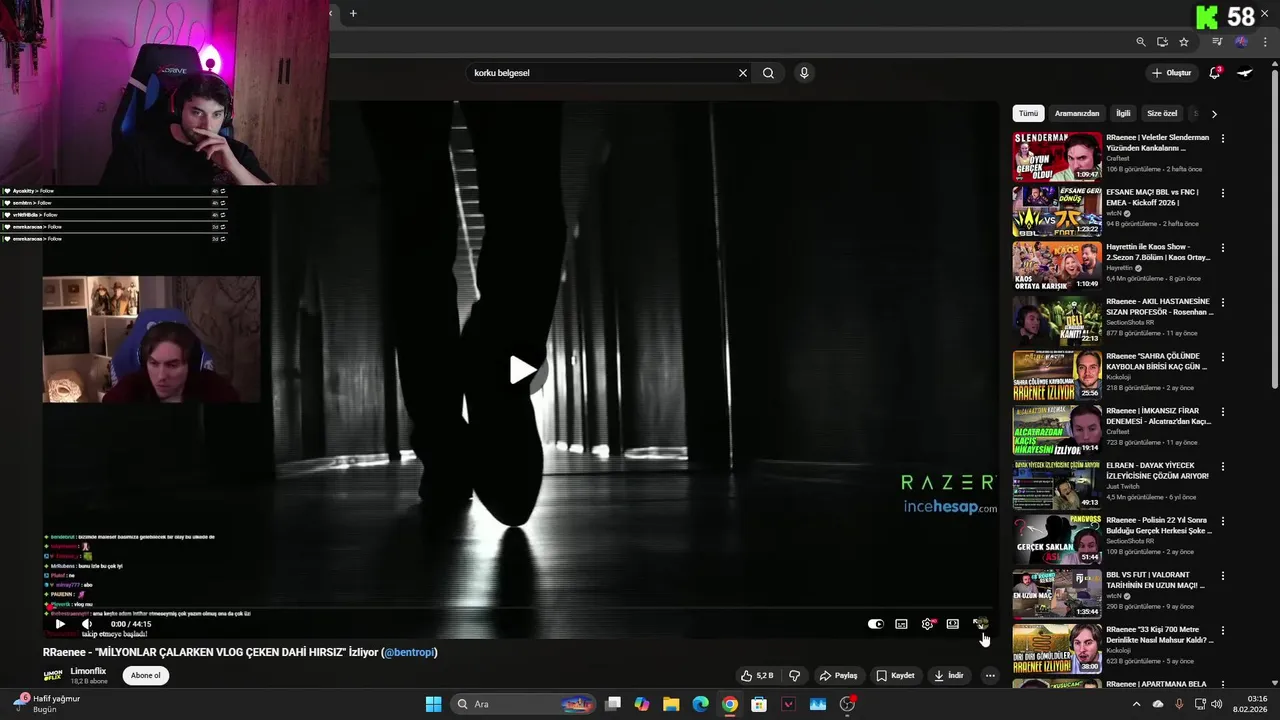
Task: Open options for the AKIL HASTANESİNE video
Action: (1222, 302)
